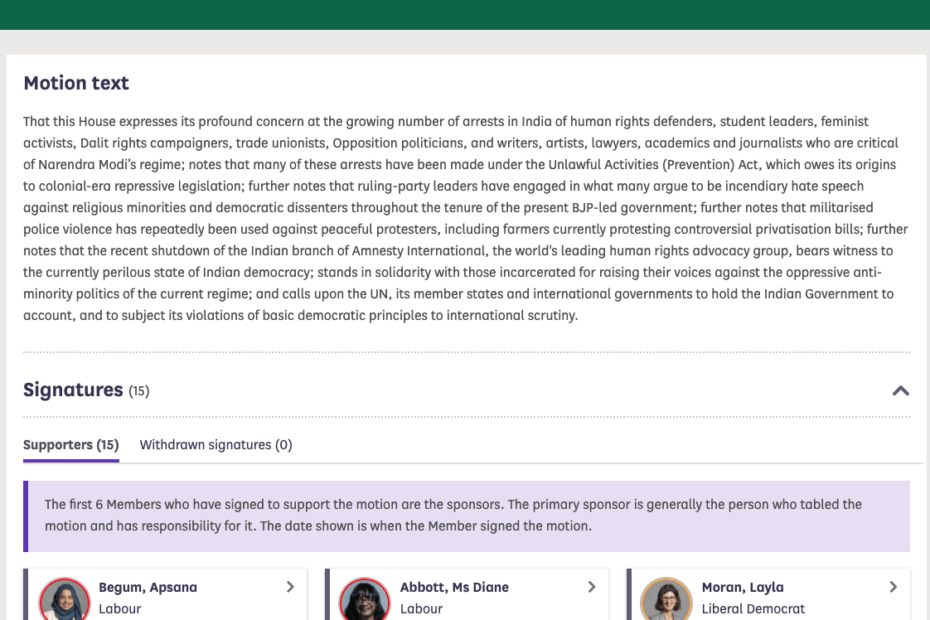This screenshot has width=930, height=620.
Task: Click the purple sponsors information banner
Action: point(466,515)
